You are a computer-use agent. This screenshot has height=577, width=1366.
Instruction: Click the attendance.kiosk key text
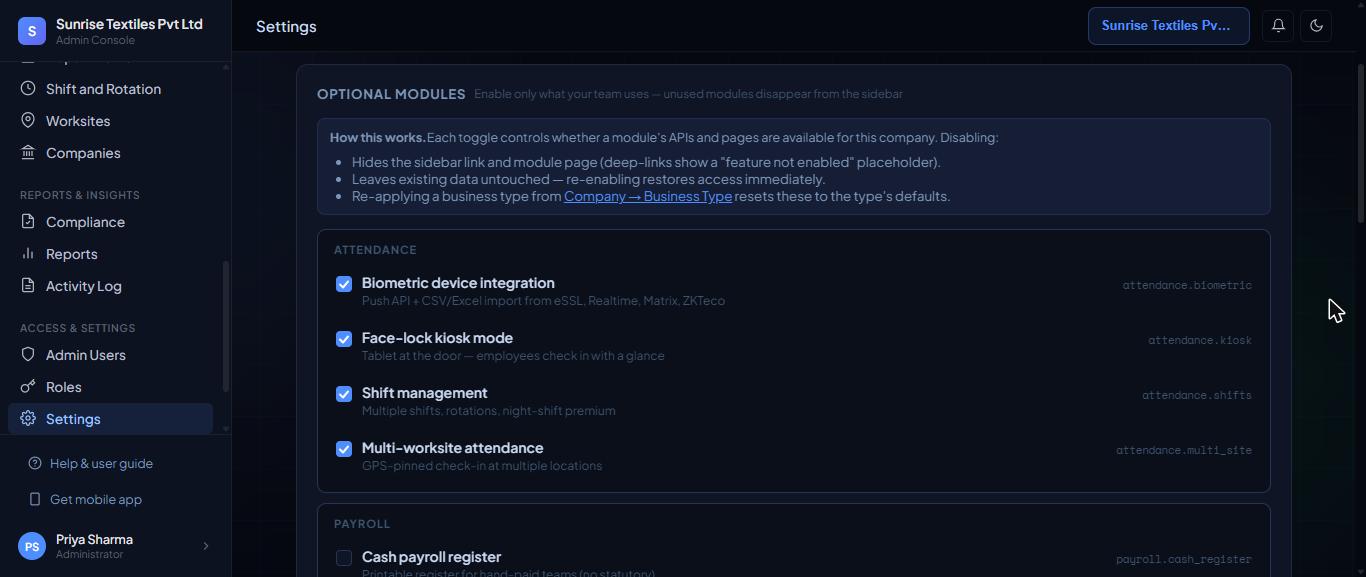click(x=1200, y=340)
